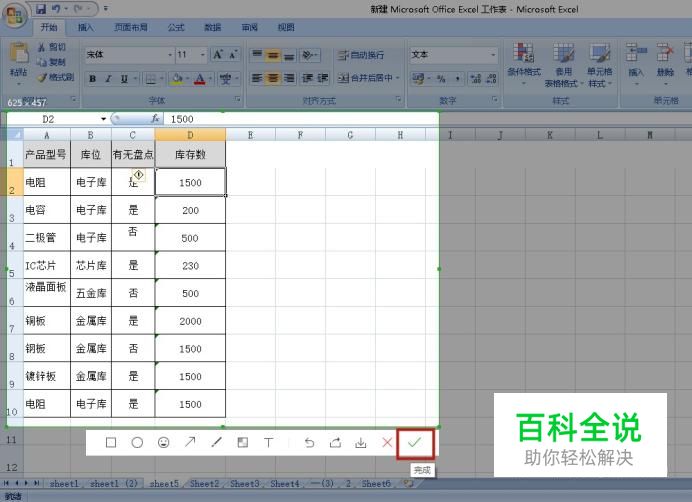
Task: Shrink font size with smaller A icon
Action: click(233, 55)
